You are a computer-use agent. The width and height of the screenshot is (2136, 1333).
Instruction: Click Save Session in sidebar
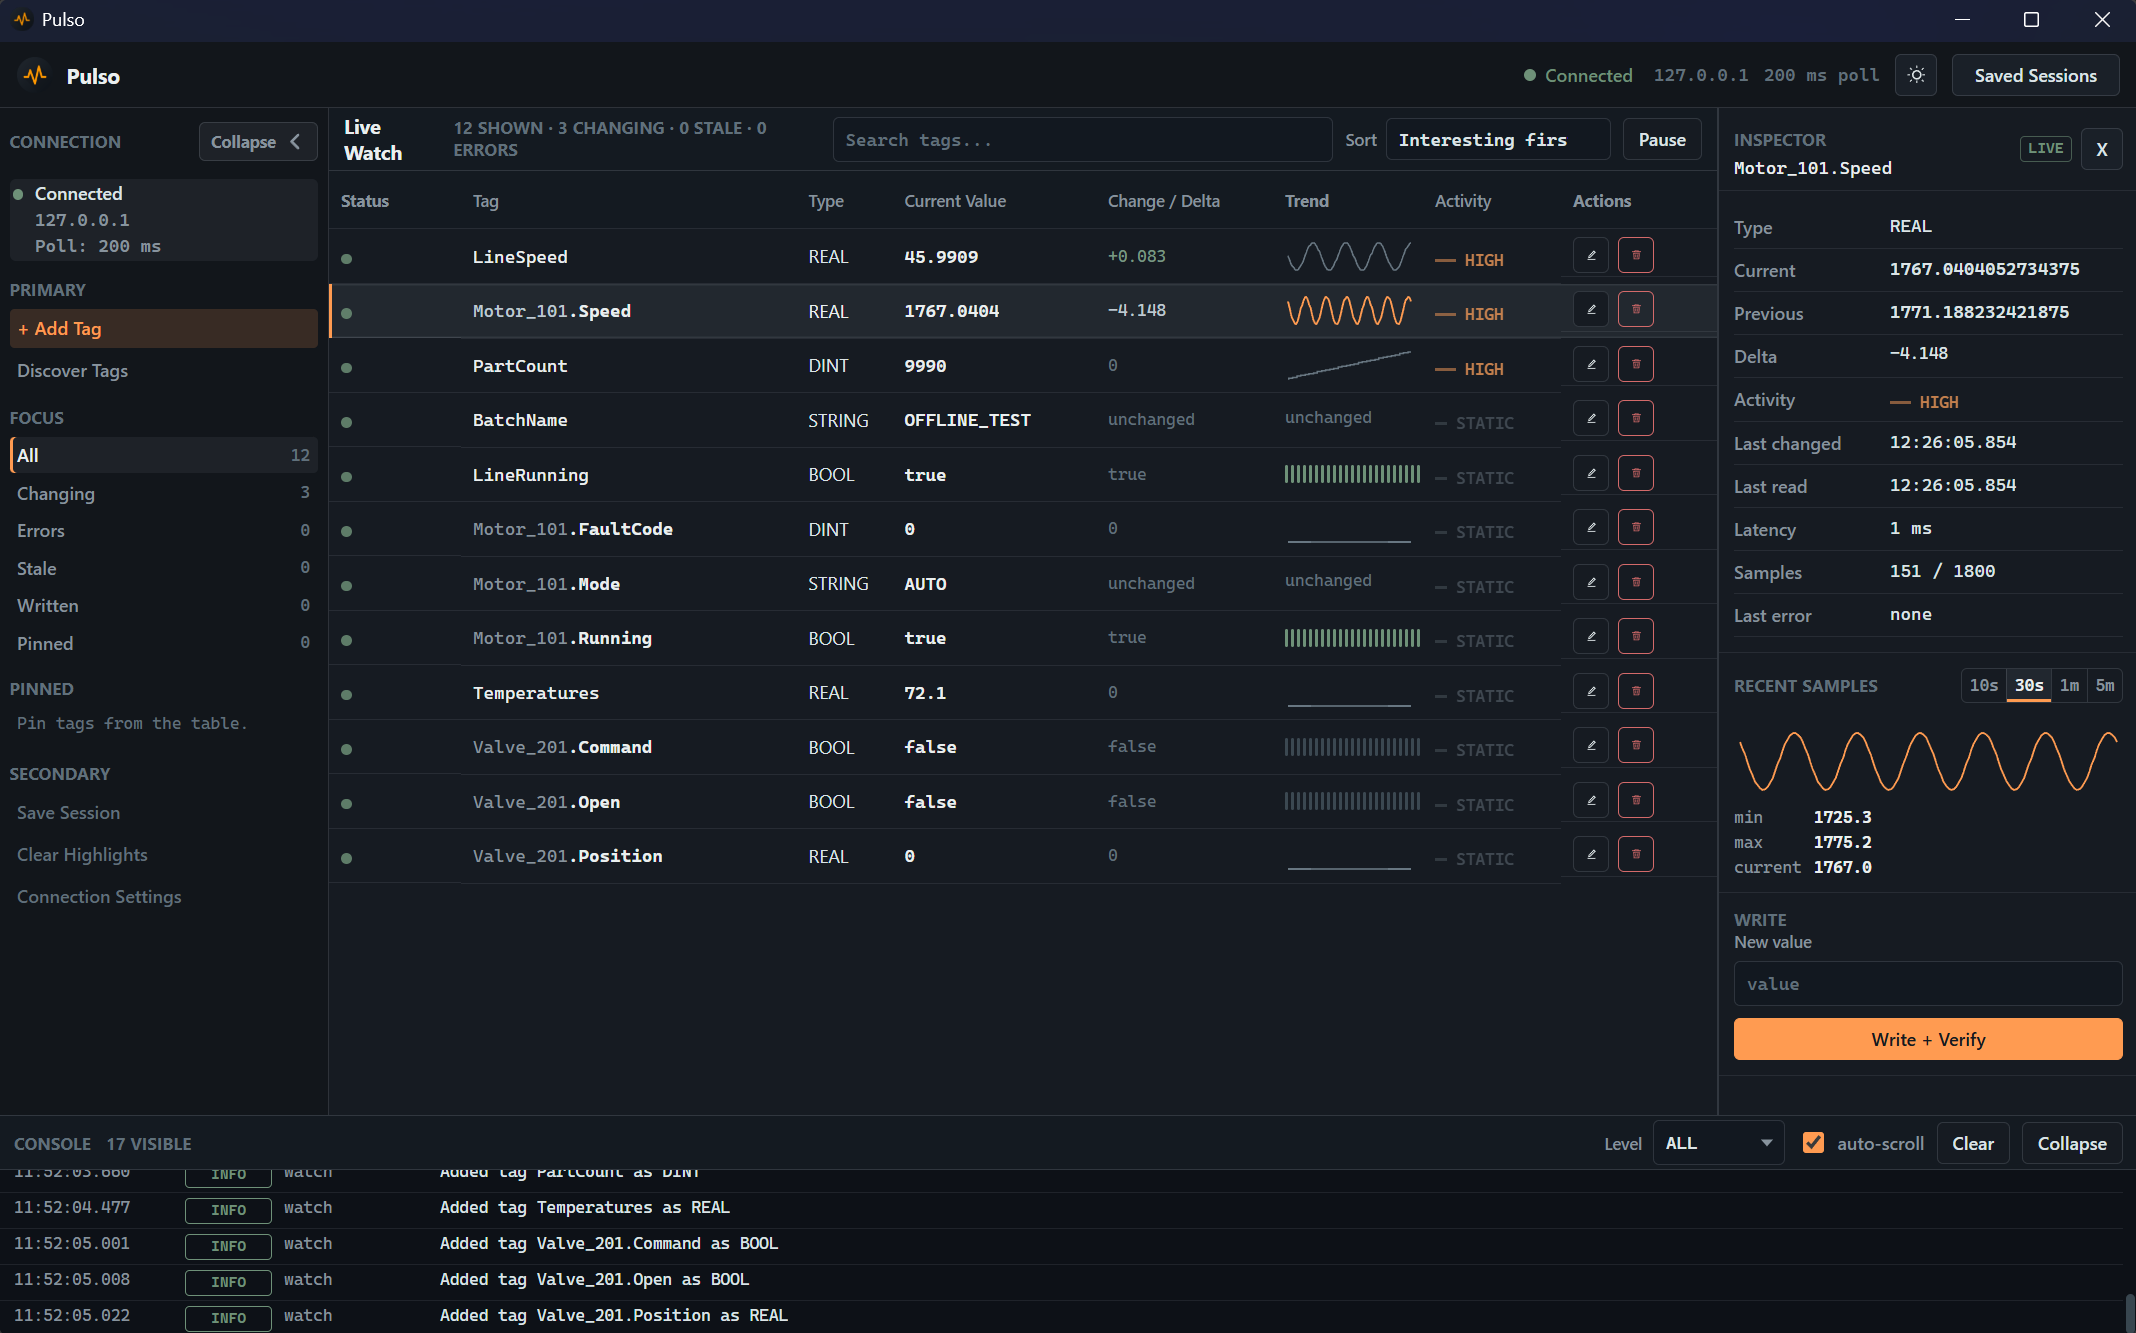point(164,812)
